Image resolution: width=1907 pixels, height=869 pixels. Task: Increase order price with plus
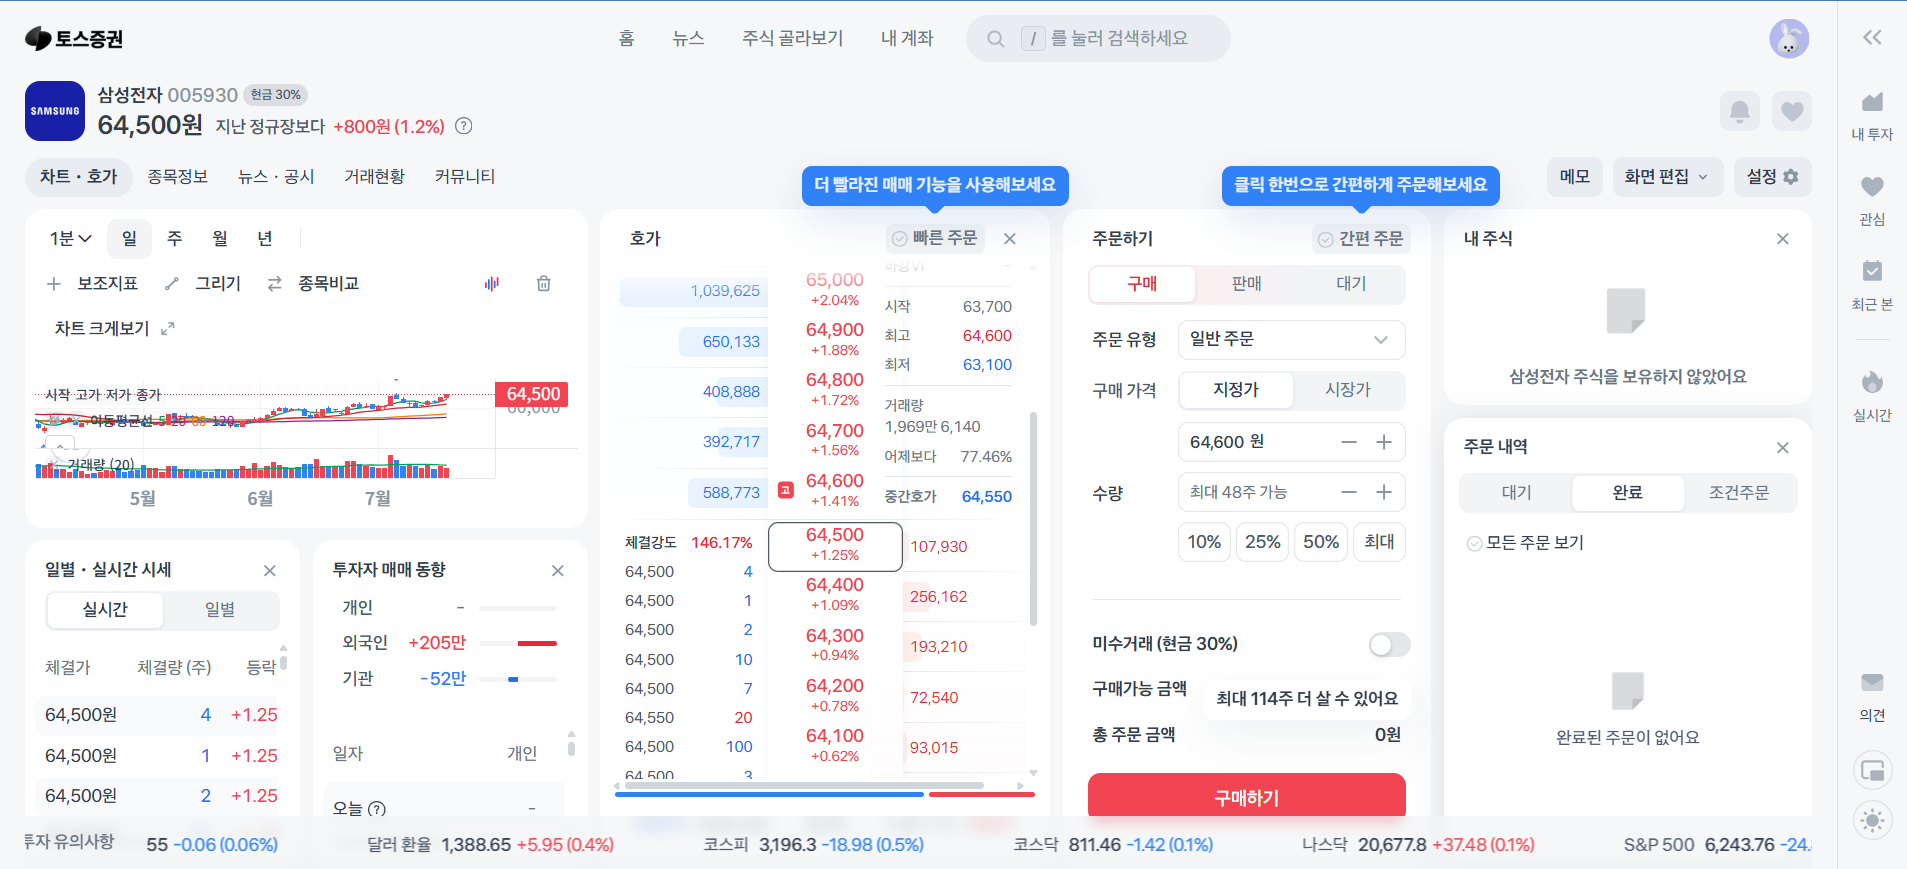(x=1384, y=442)
